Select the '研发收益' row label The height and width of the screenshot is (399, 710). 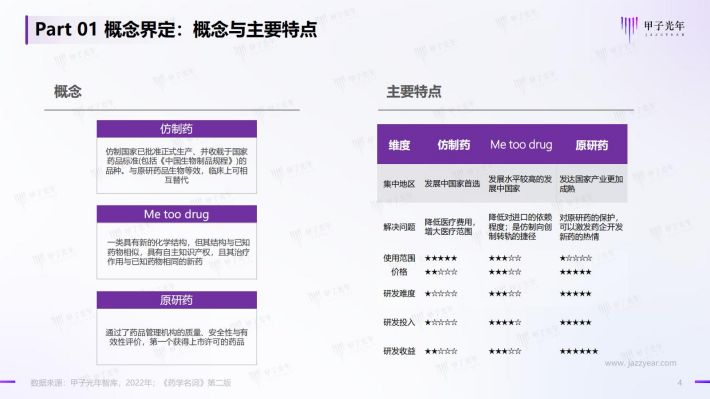(x=399, y=351)
